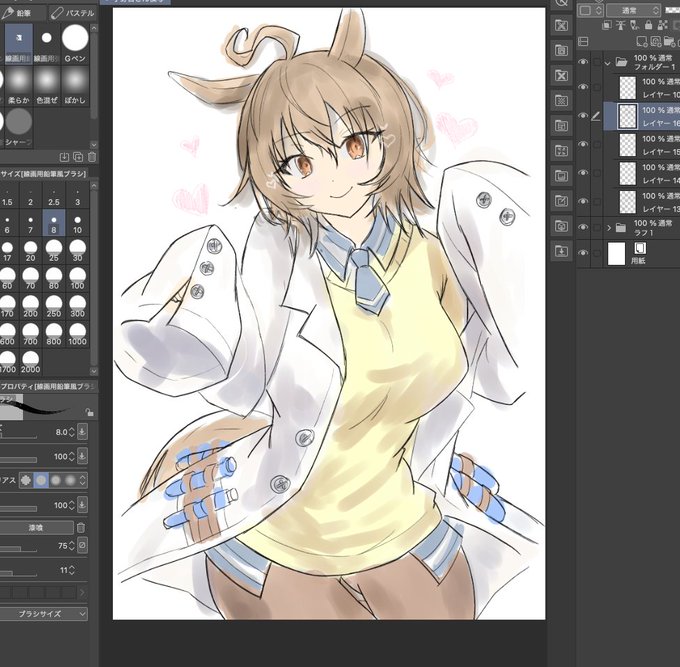Select the 鉛筆 (pencil) sub tool tab

tap(23, 13)
